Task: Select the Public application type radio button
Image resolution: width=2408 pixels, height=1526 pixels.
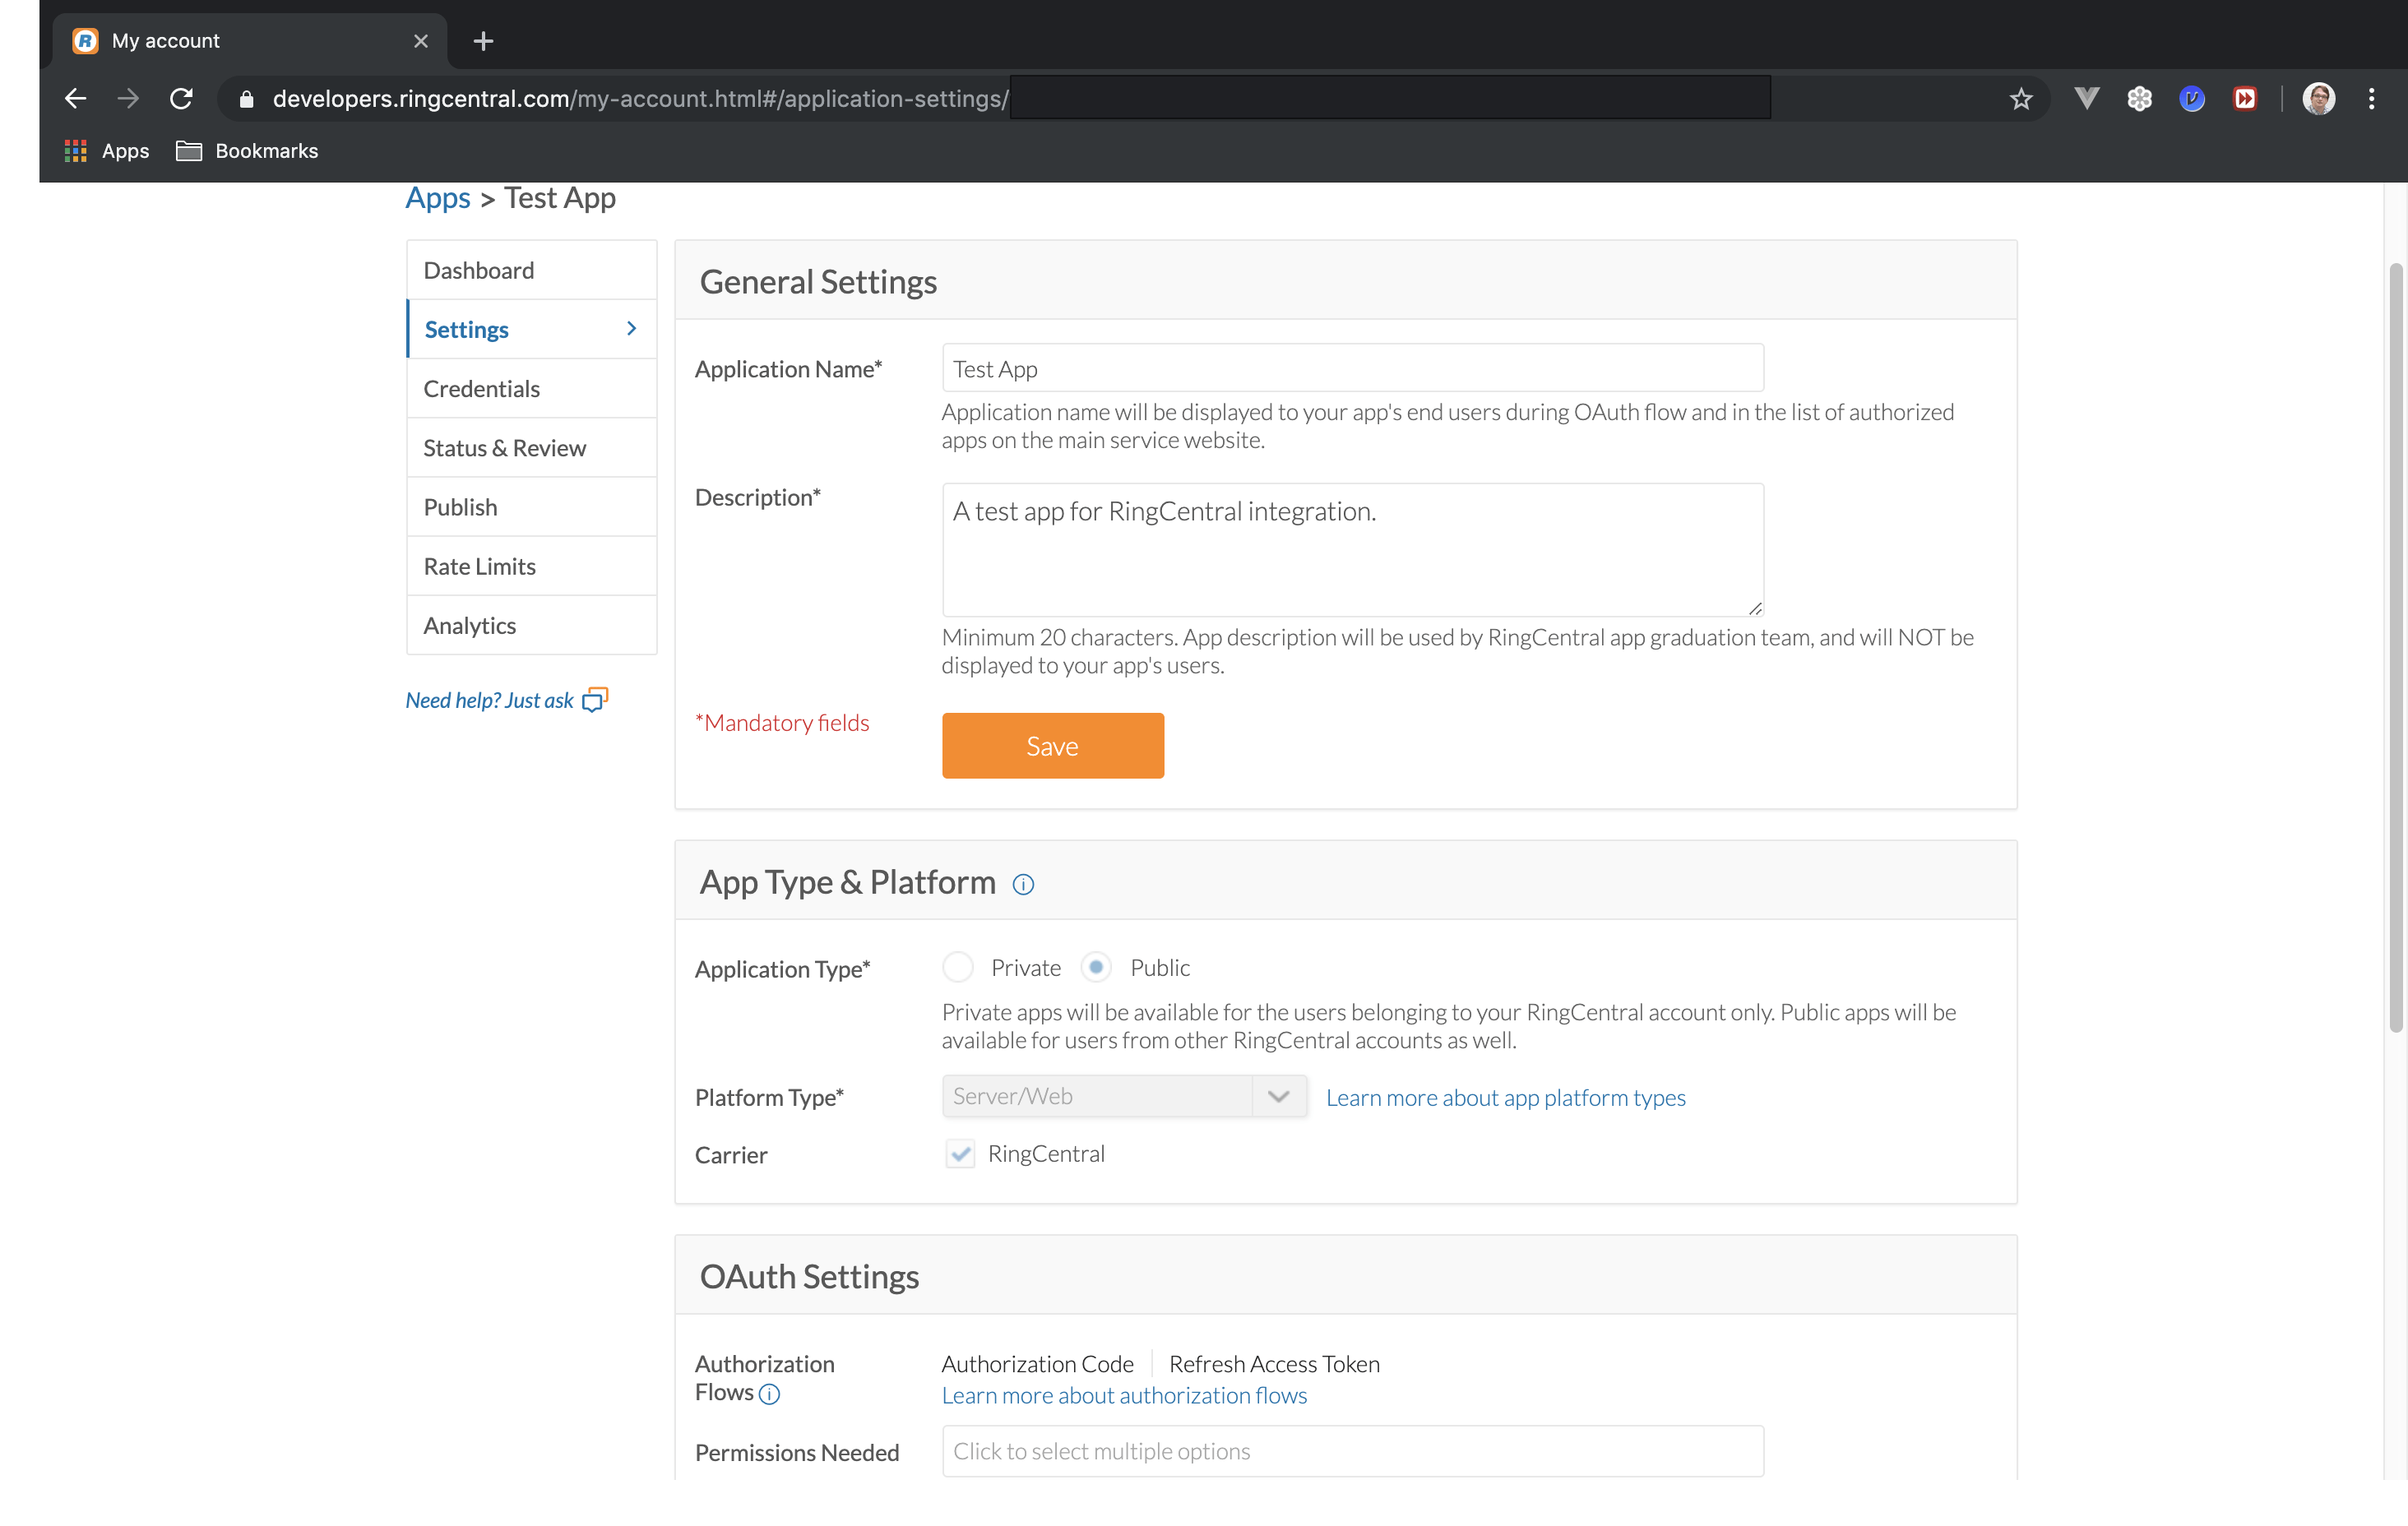Action: tap(1097, 966)
